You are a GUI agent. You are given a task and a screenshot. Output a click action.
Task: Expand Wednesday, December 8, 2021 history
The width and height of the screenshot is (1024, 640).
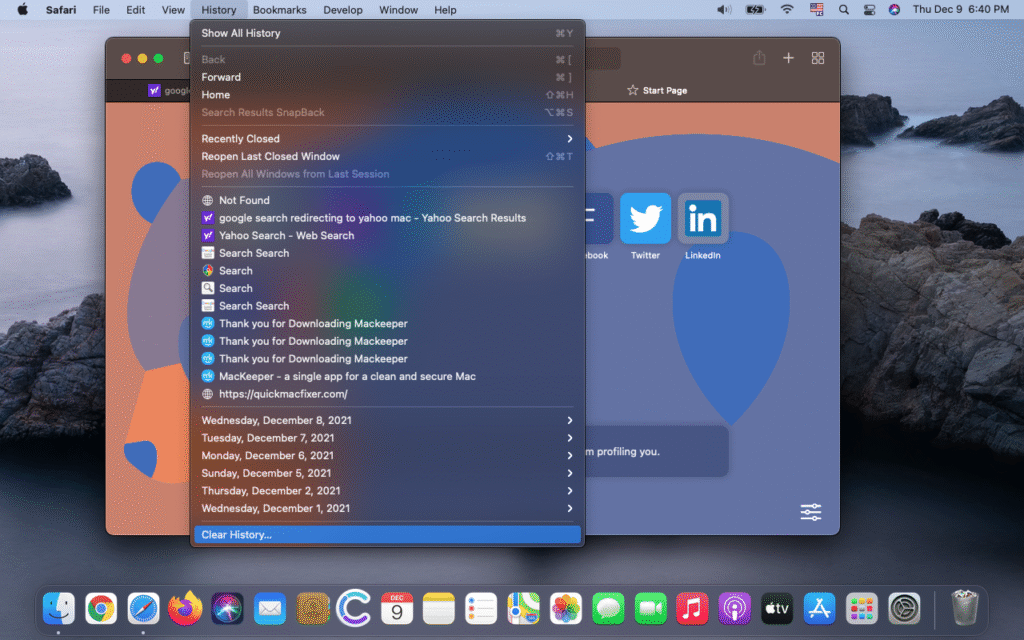386,420
